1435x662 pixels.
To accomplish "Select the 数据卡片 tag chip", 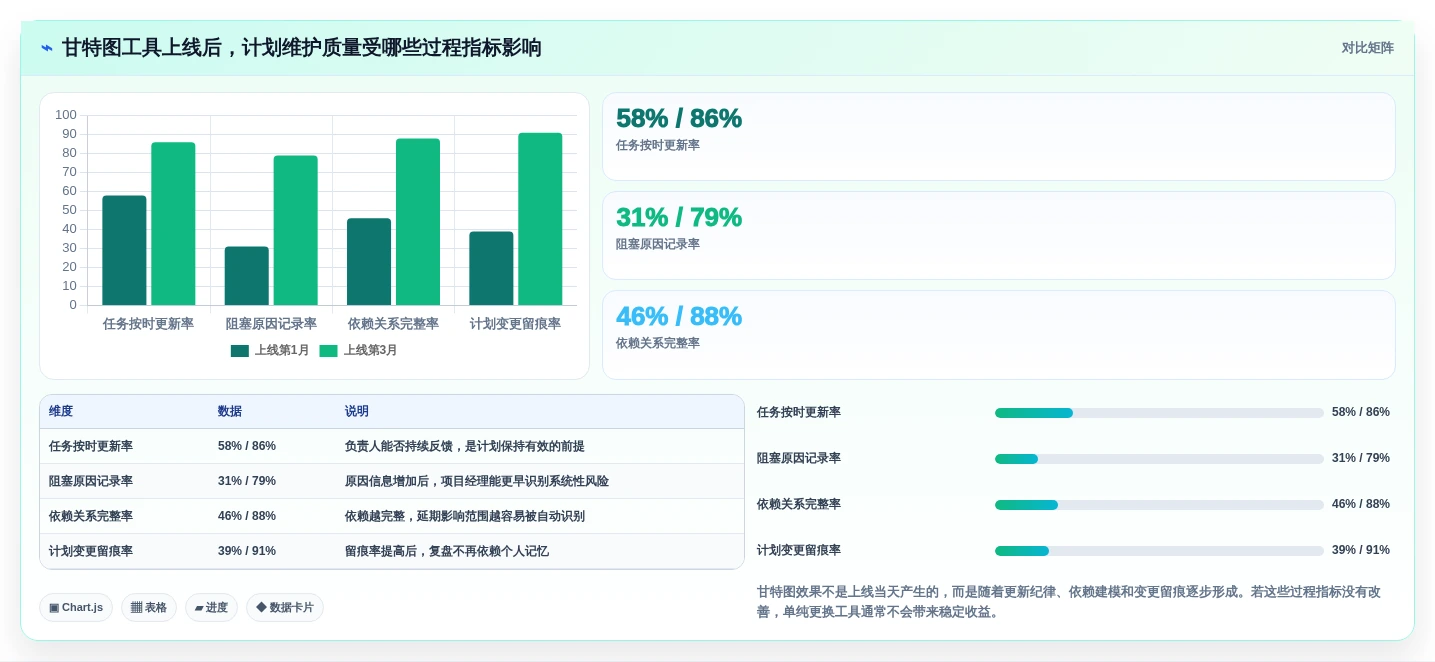I will tap(285, 607).
